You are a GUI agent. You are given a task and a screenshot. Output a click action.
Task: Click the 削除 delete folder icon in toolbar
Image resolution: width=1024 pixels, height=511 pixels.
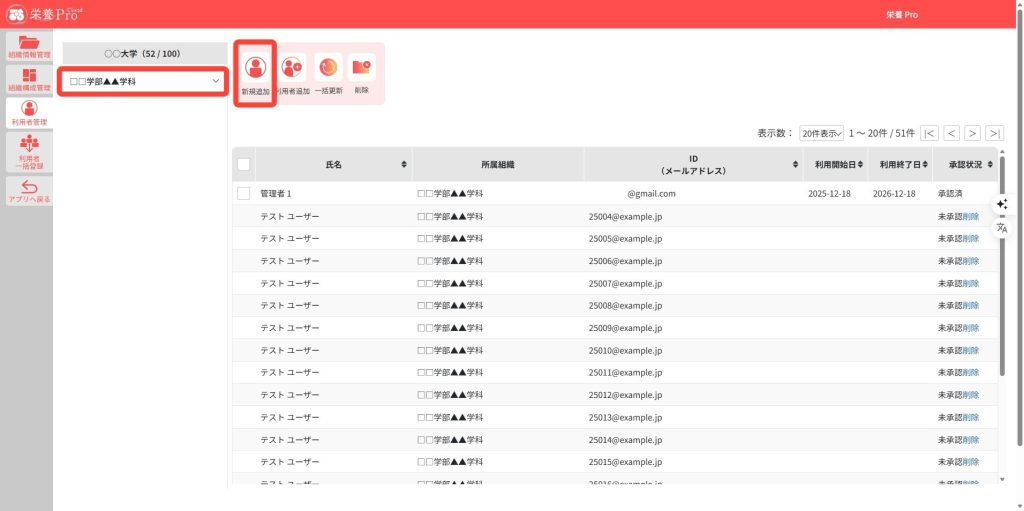click(x=361, y=68)
